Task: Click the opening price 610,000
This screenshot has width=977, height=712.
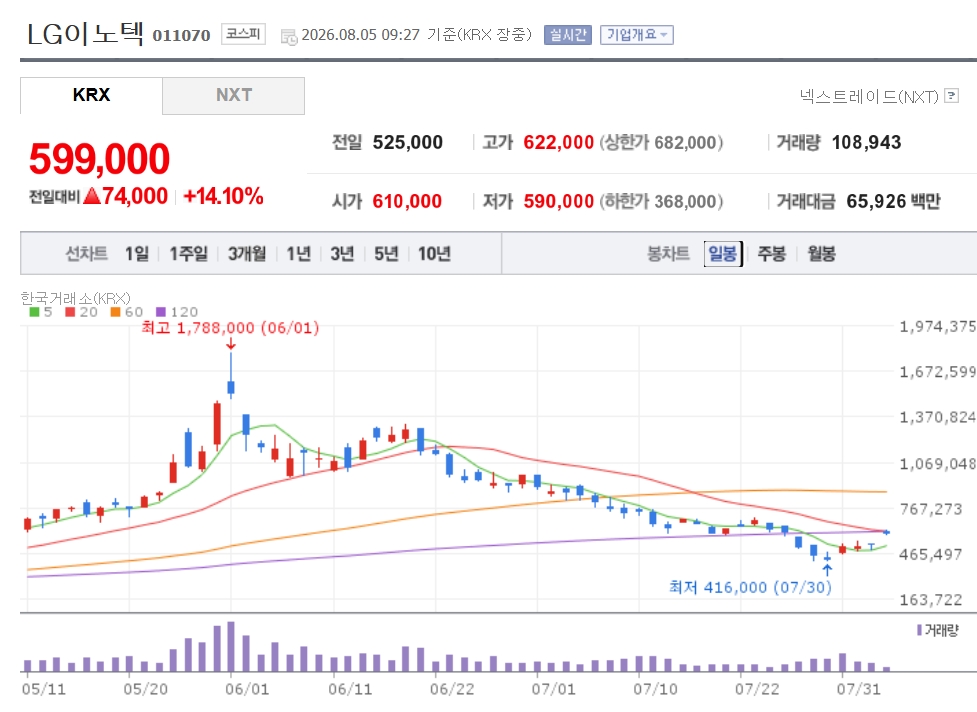Action: (407, 201)
